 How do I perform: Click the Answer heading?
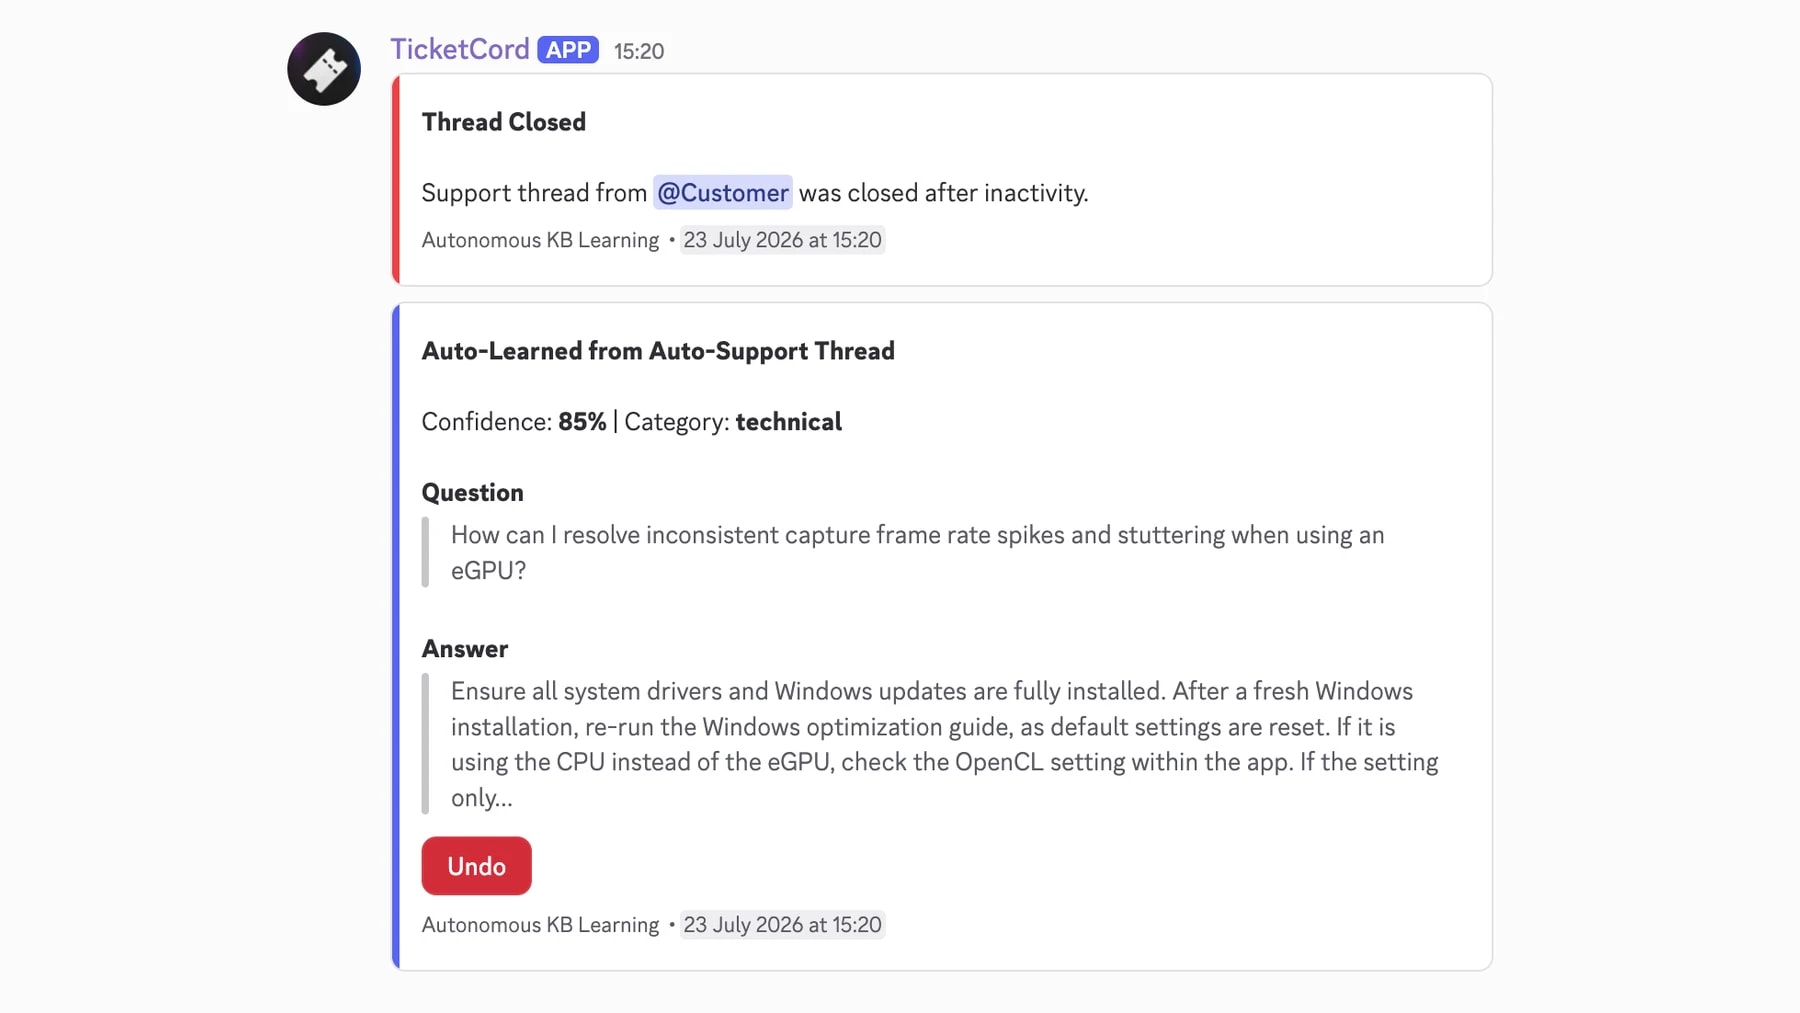tap(465, 649)
